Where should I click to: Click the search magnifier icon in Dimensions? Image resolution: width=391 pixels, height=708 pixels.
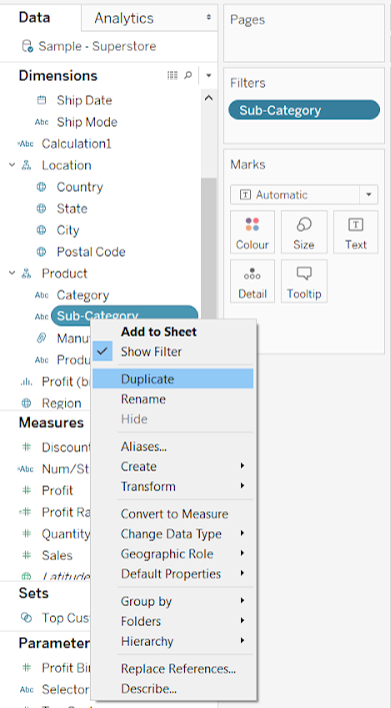(x=188, y=75)
